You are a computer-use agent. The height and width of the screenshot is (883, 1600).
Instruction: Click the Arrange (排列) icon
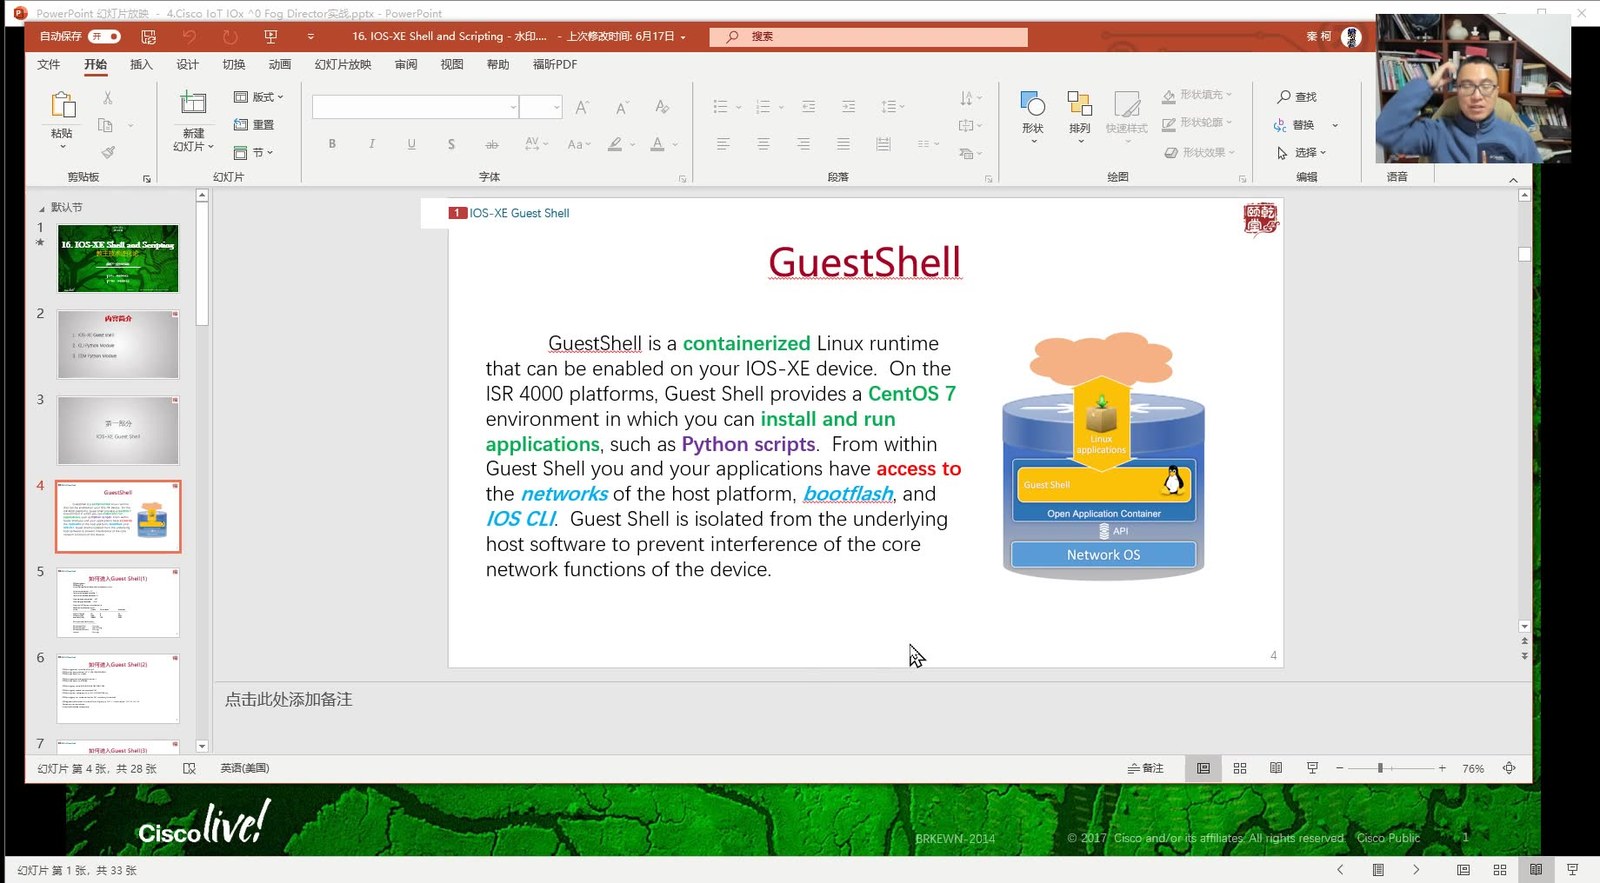(x=1080, y=104)
